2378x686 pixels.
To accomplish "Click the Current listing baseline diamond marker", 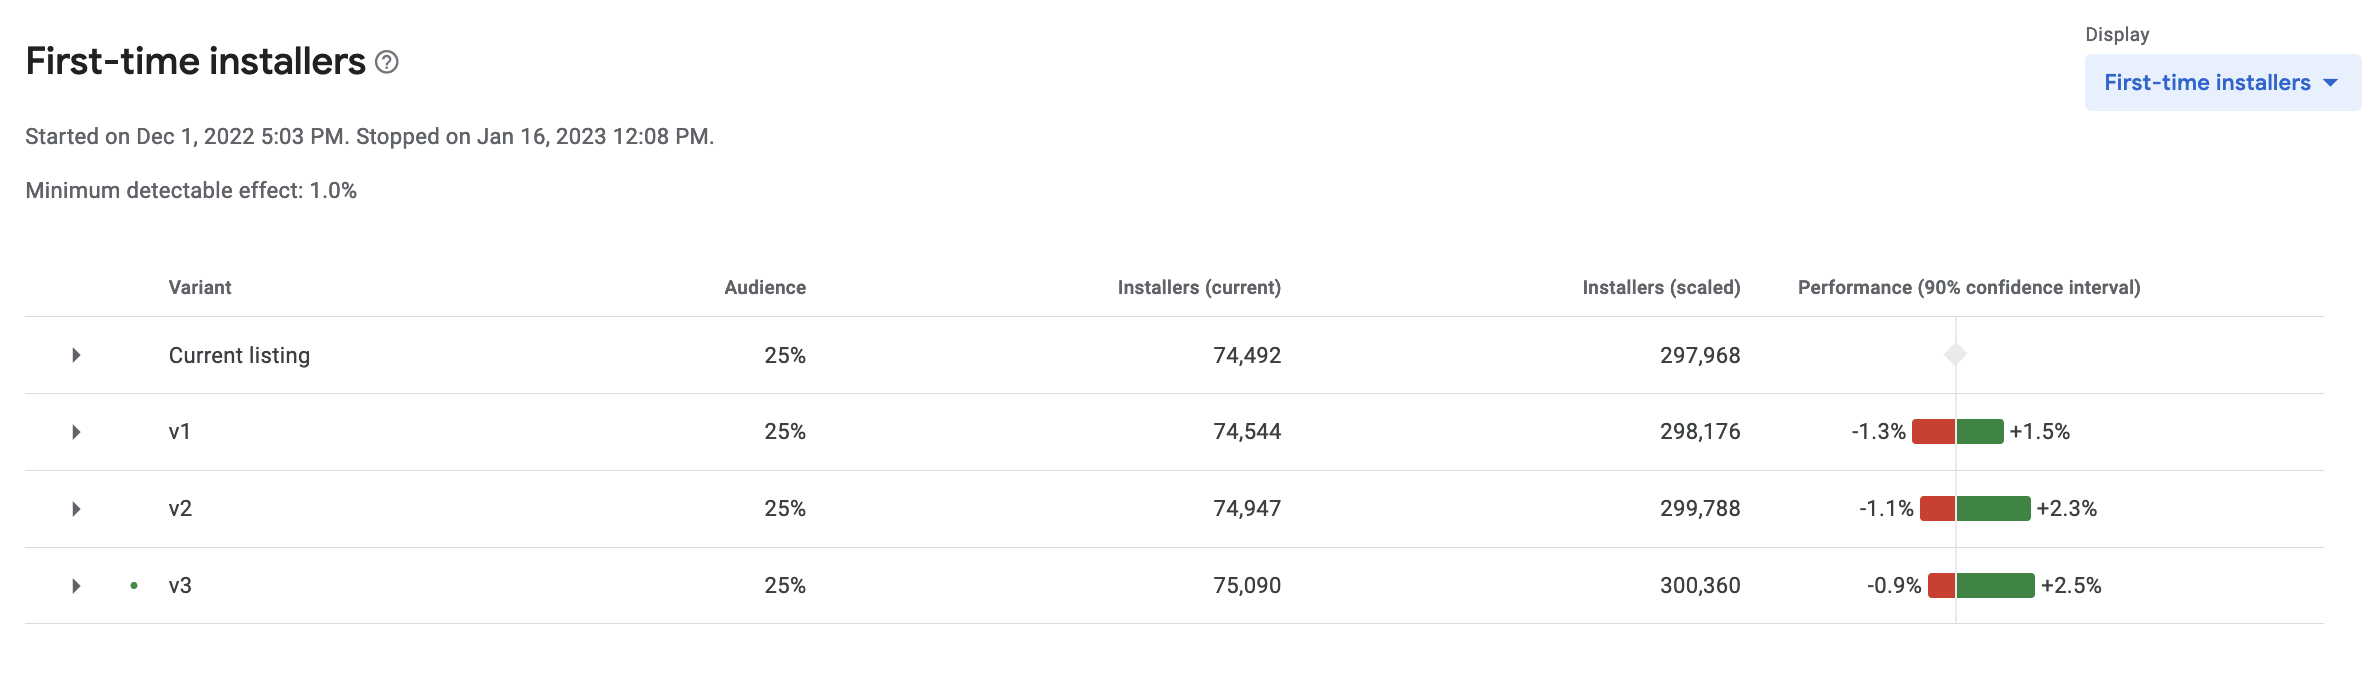I will (x=1955, y=354).
